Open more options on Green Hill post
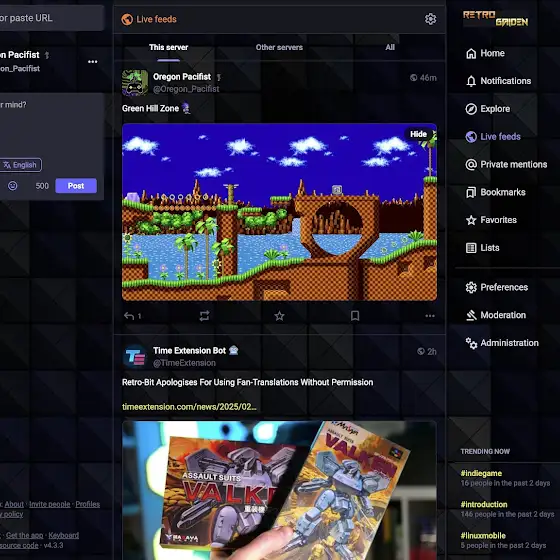The width and height of the screenshot is (560, 560). 430,316
